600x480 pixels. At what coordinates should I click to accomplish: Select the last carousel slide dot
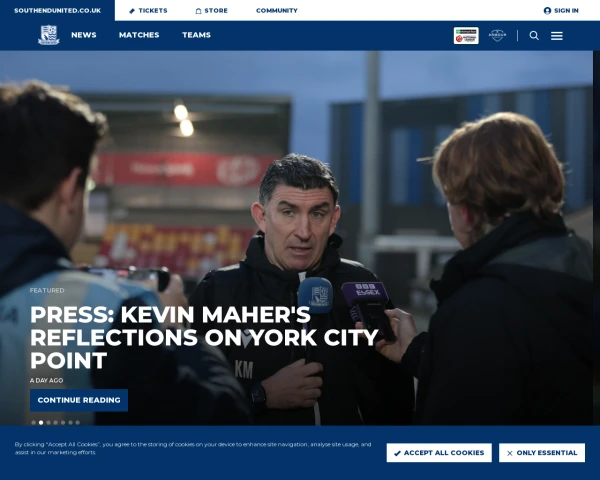tap(78, 423)
